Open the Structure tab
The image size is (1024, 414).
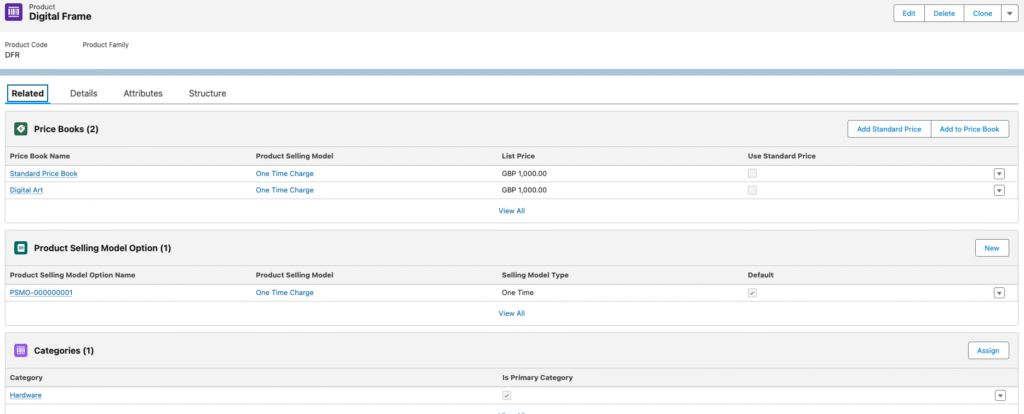click(207, 93)
